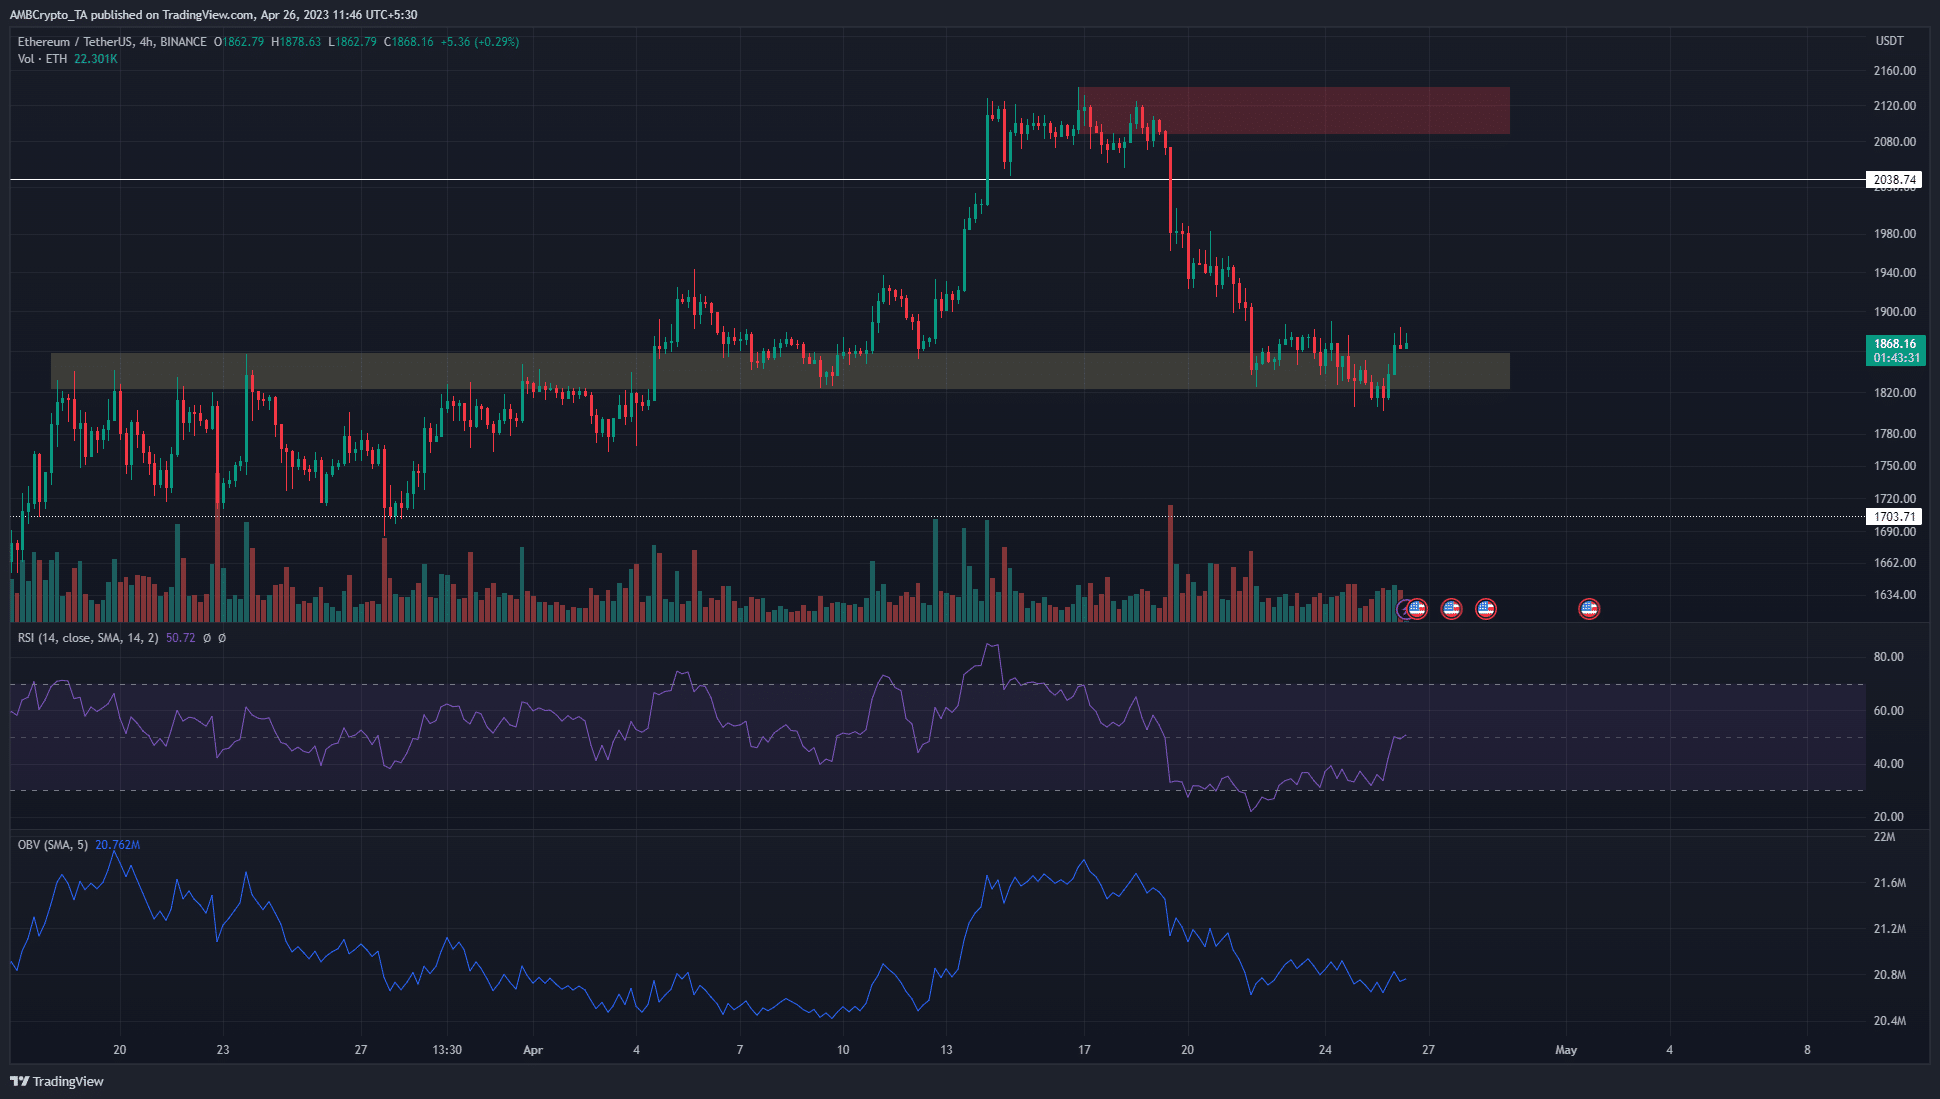
Task: Click the second US flag event icon from left
Action: [x=1451, y=608]
